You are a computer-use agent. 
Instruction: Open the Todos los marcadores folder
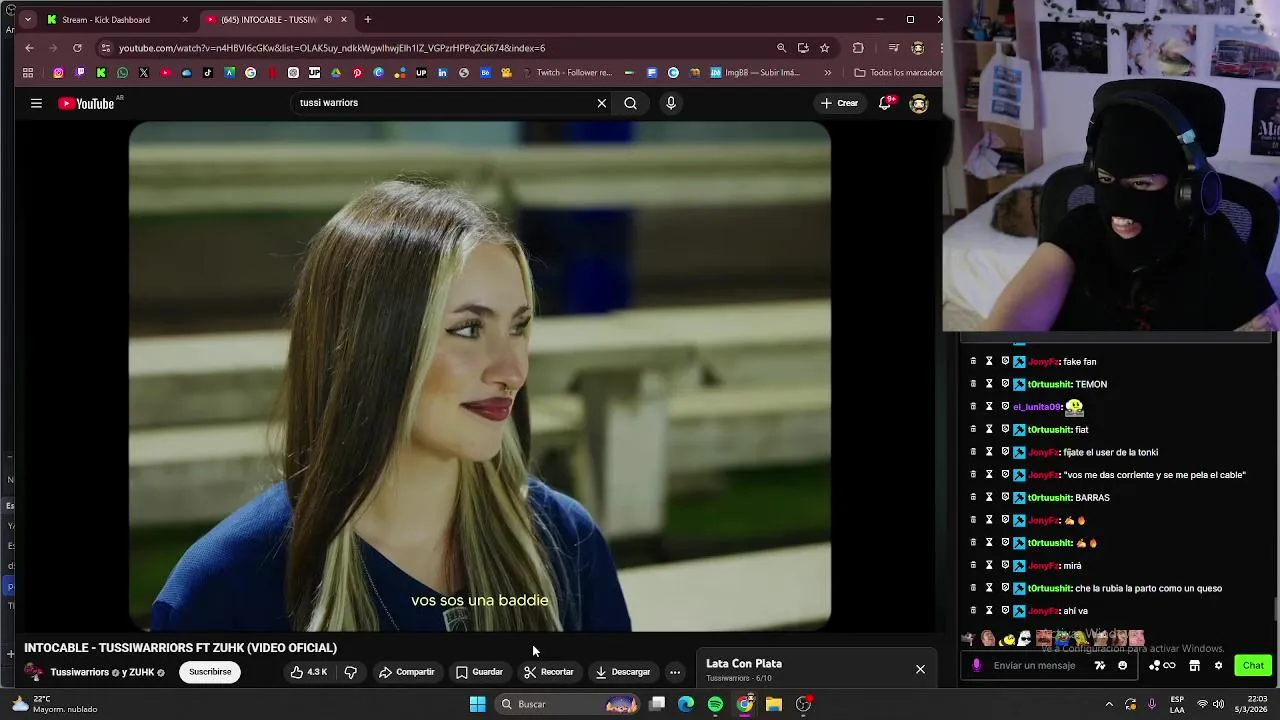(898, 72)
